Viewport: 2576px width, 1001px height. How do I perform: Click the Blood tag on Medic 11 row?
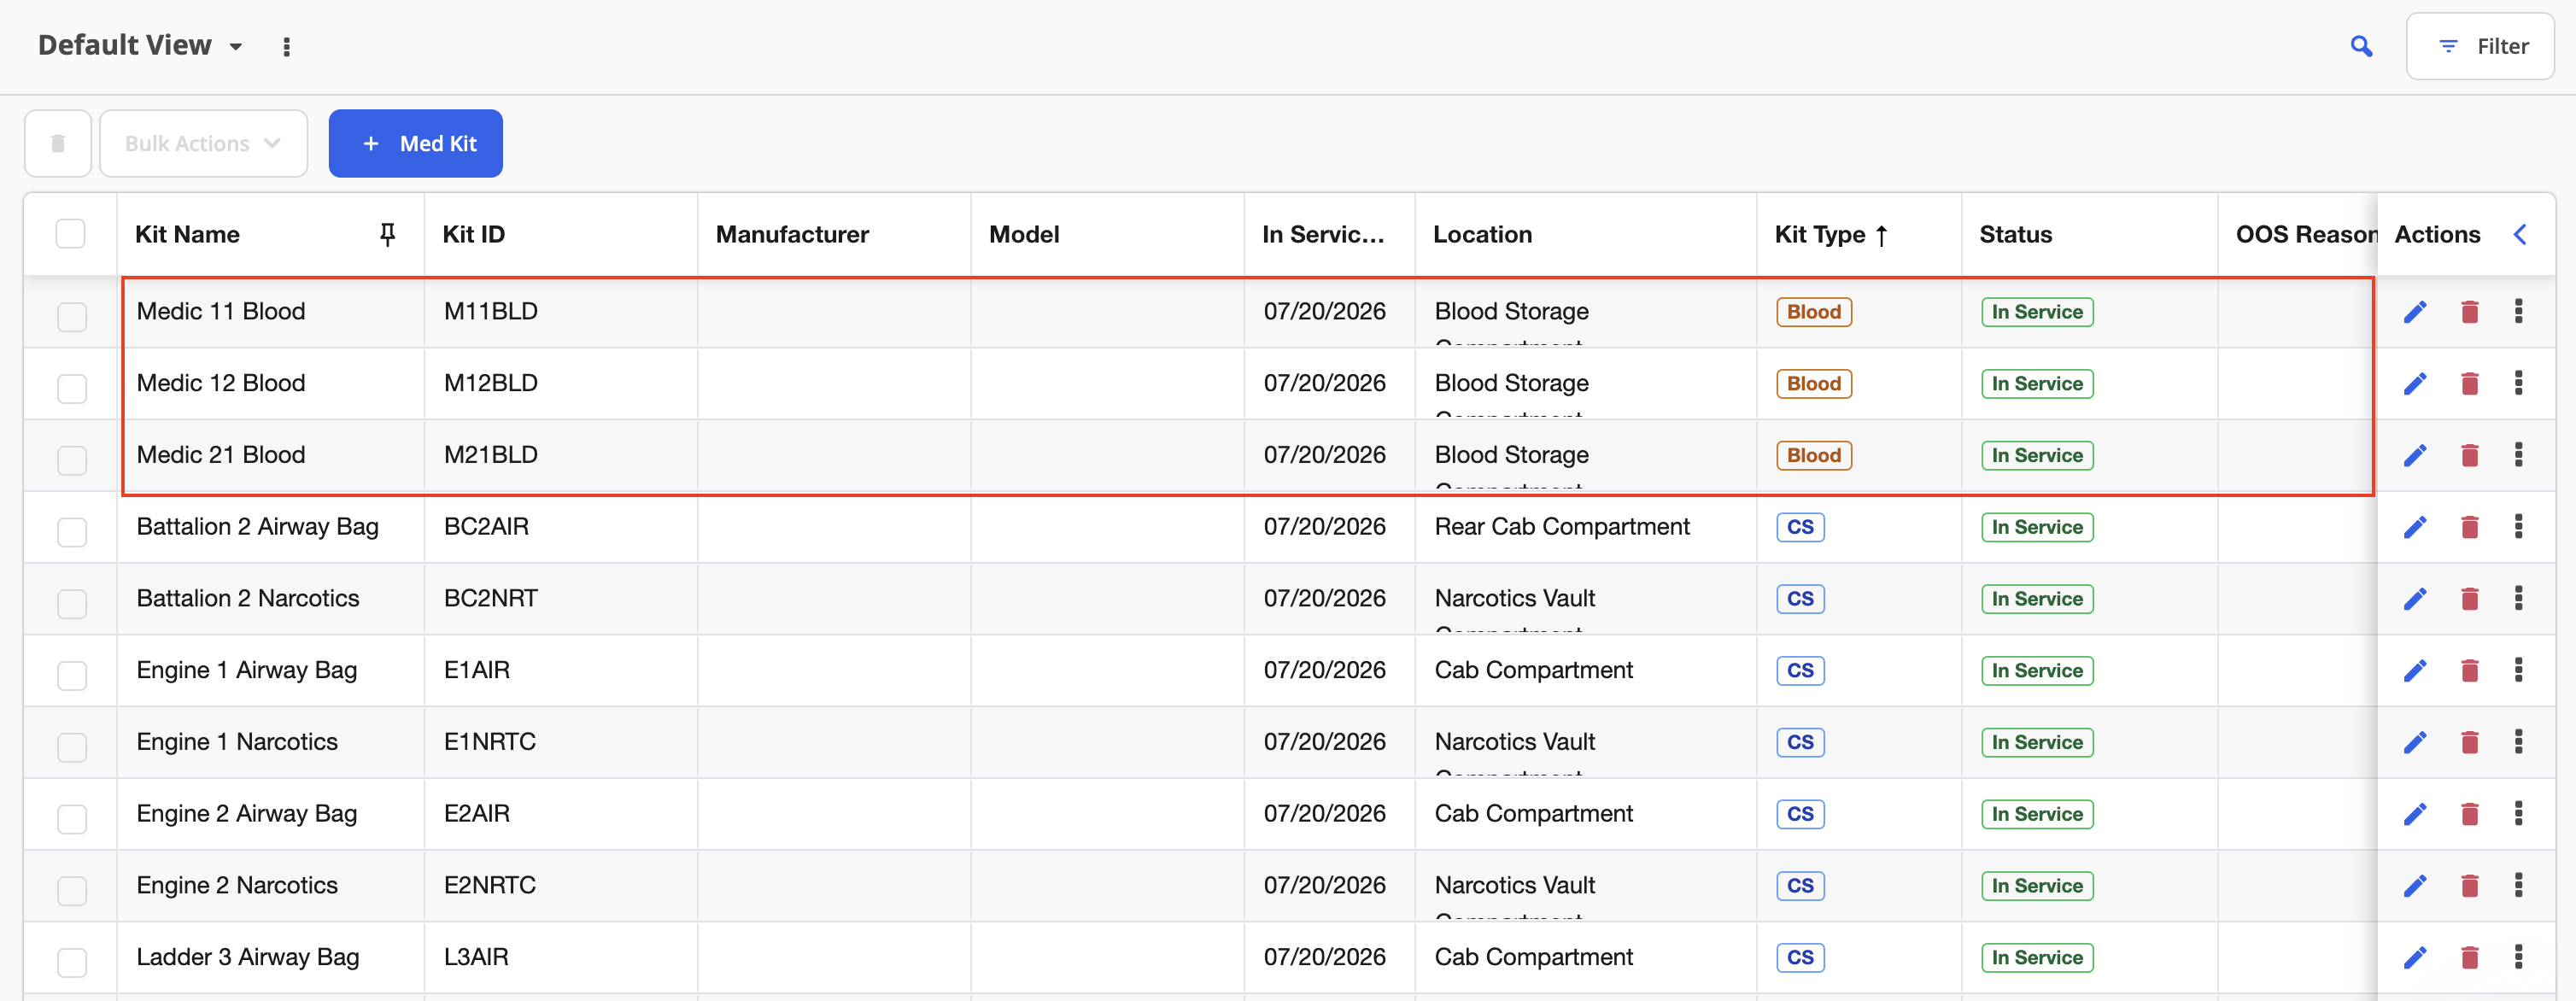click(1813, 312)
